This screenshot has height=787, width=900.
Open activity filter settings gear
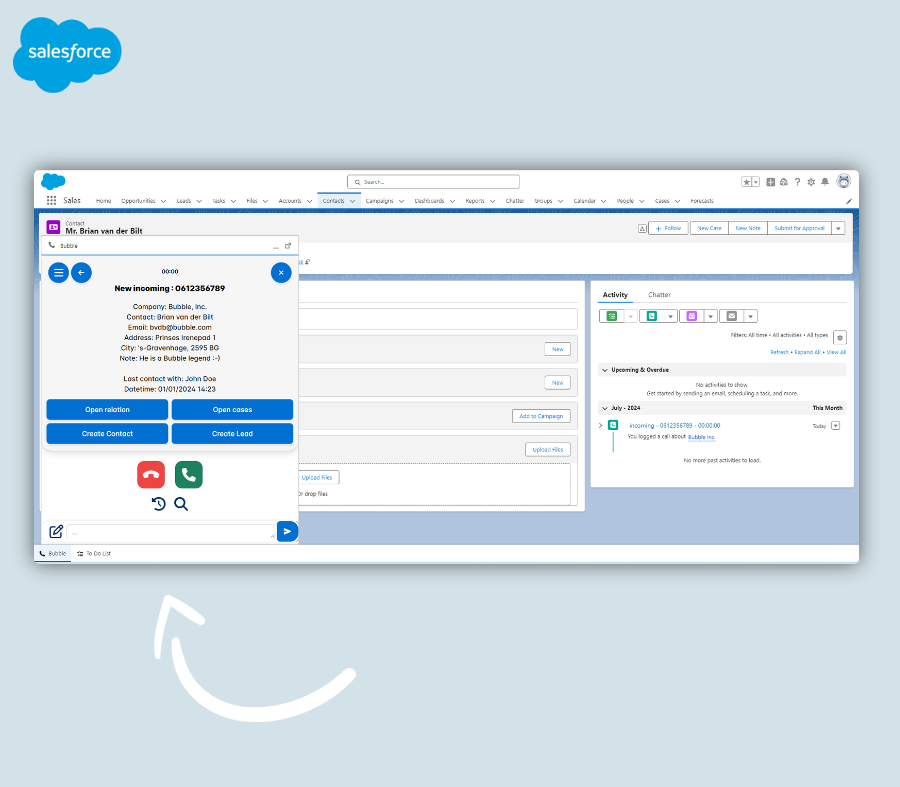click(839, 338)
